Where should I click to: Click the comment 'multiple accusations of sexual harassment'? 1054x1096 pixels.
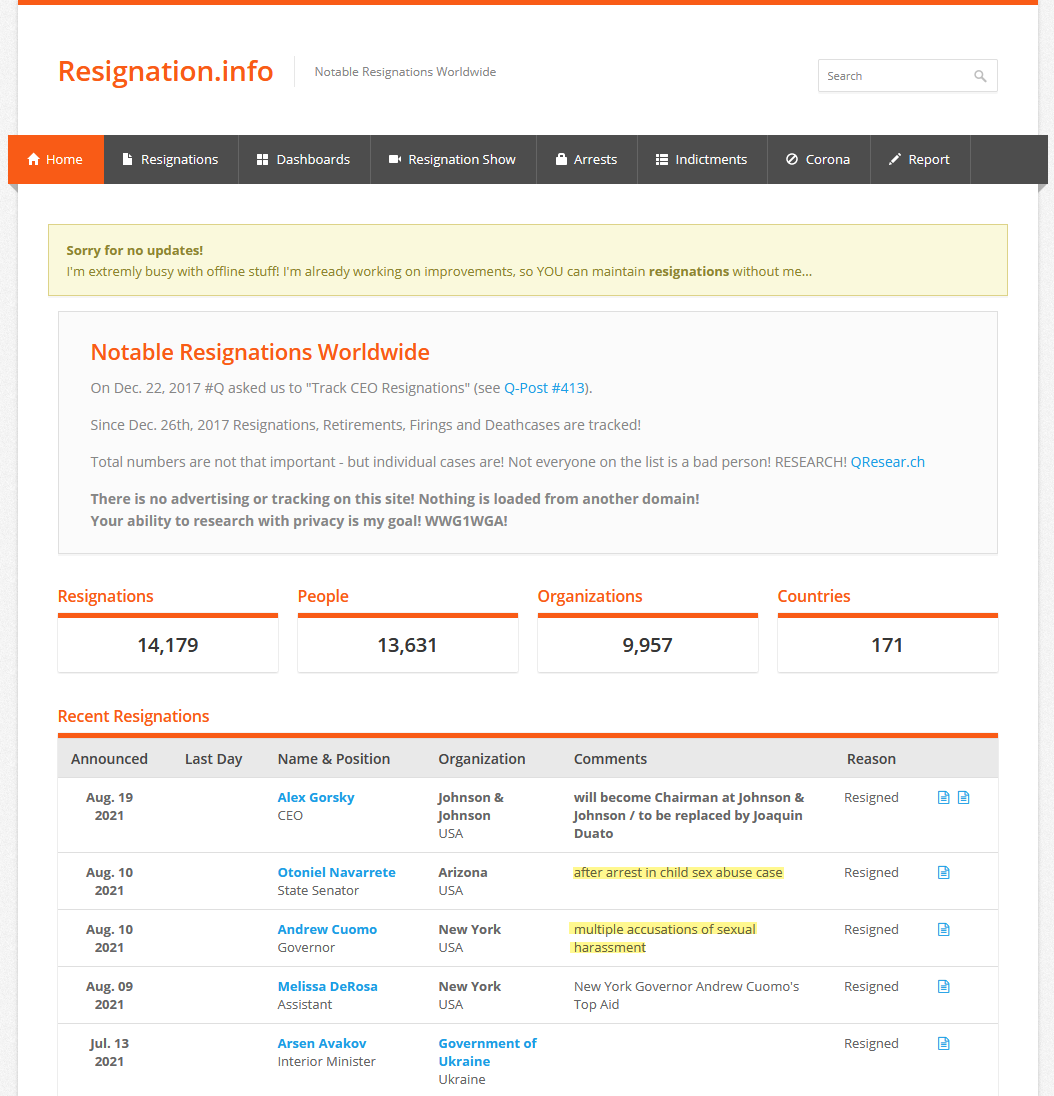664,938
